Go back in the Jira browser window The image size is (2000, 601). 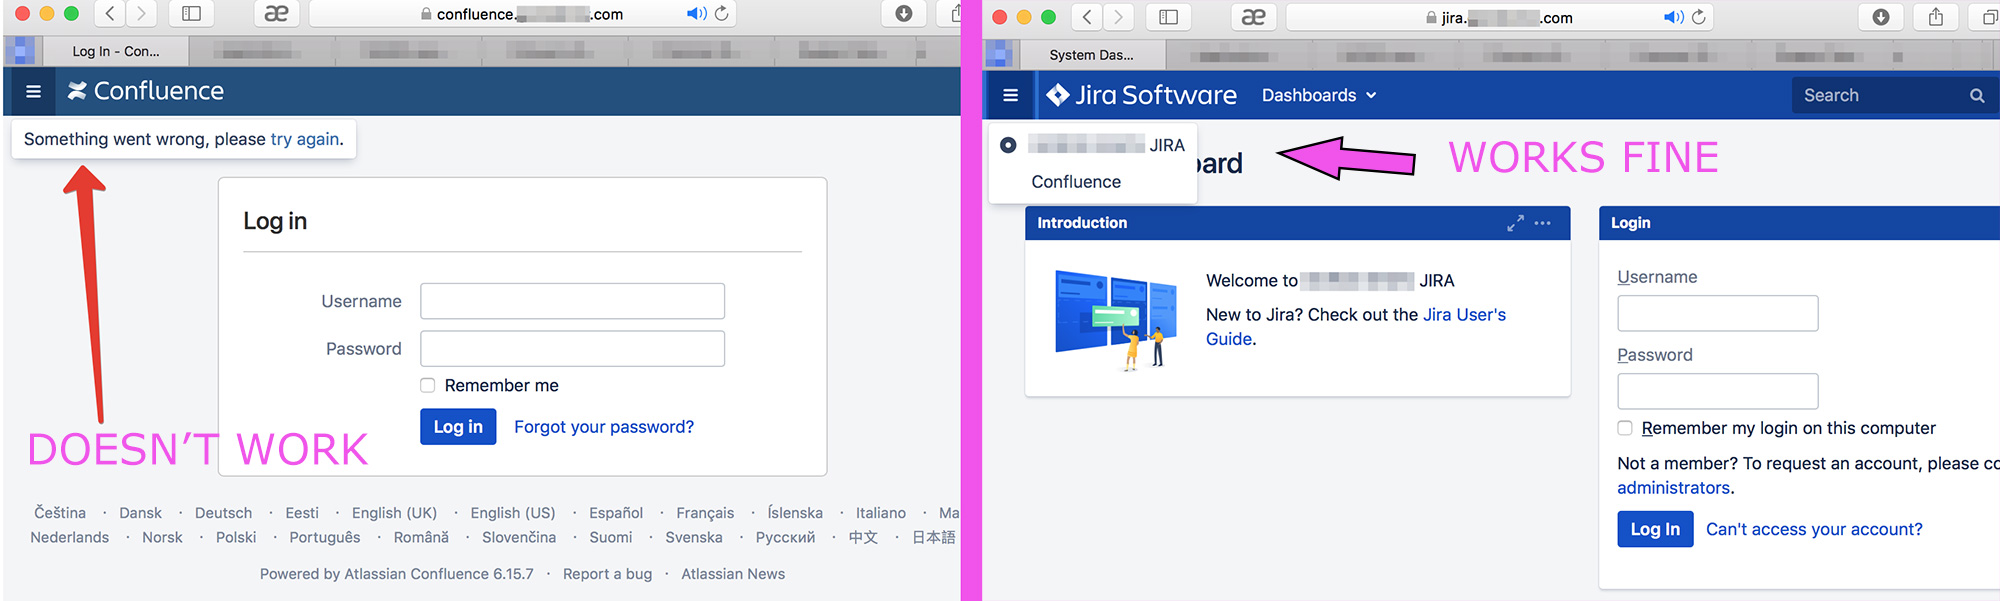(x=1086, y=17)
